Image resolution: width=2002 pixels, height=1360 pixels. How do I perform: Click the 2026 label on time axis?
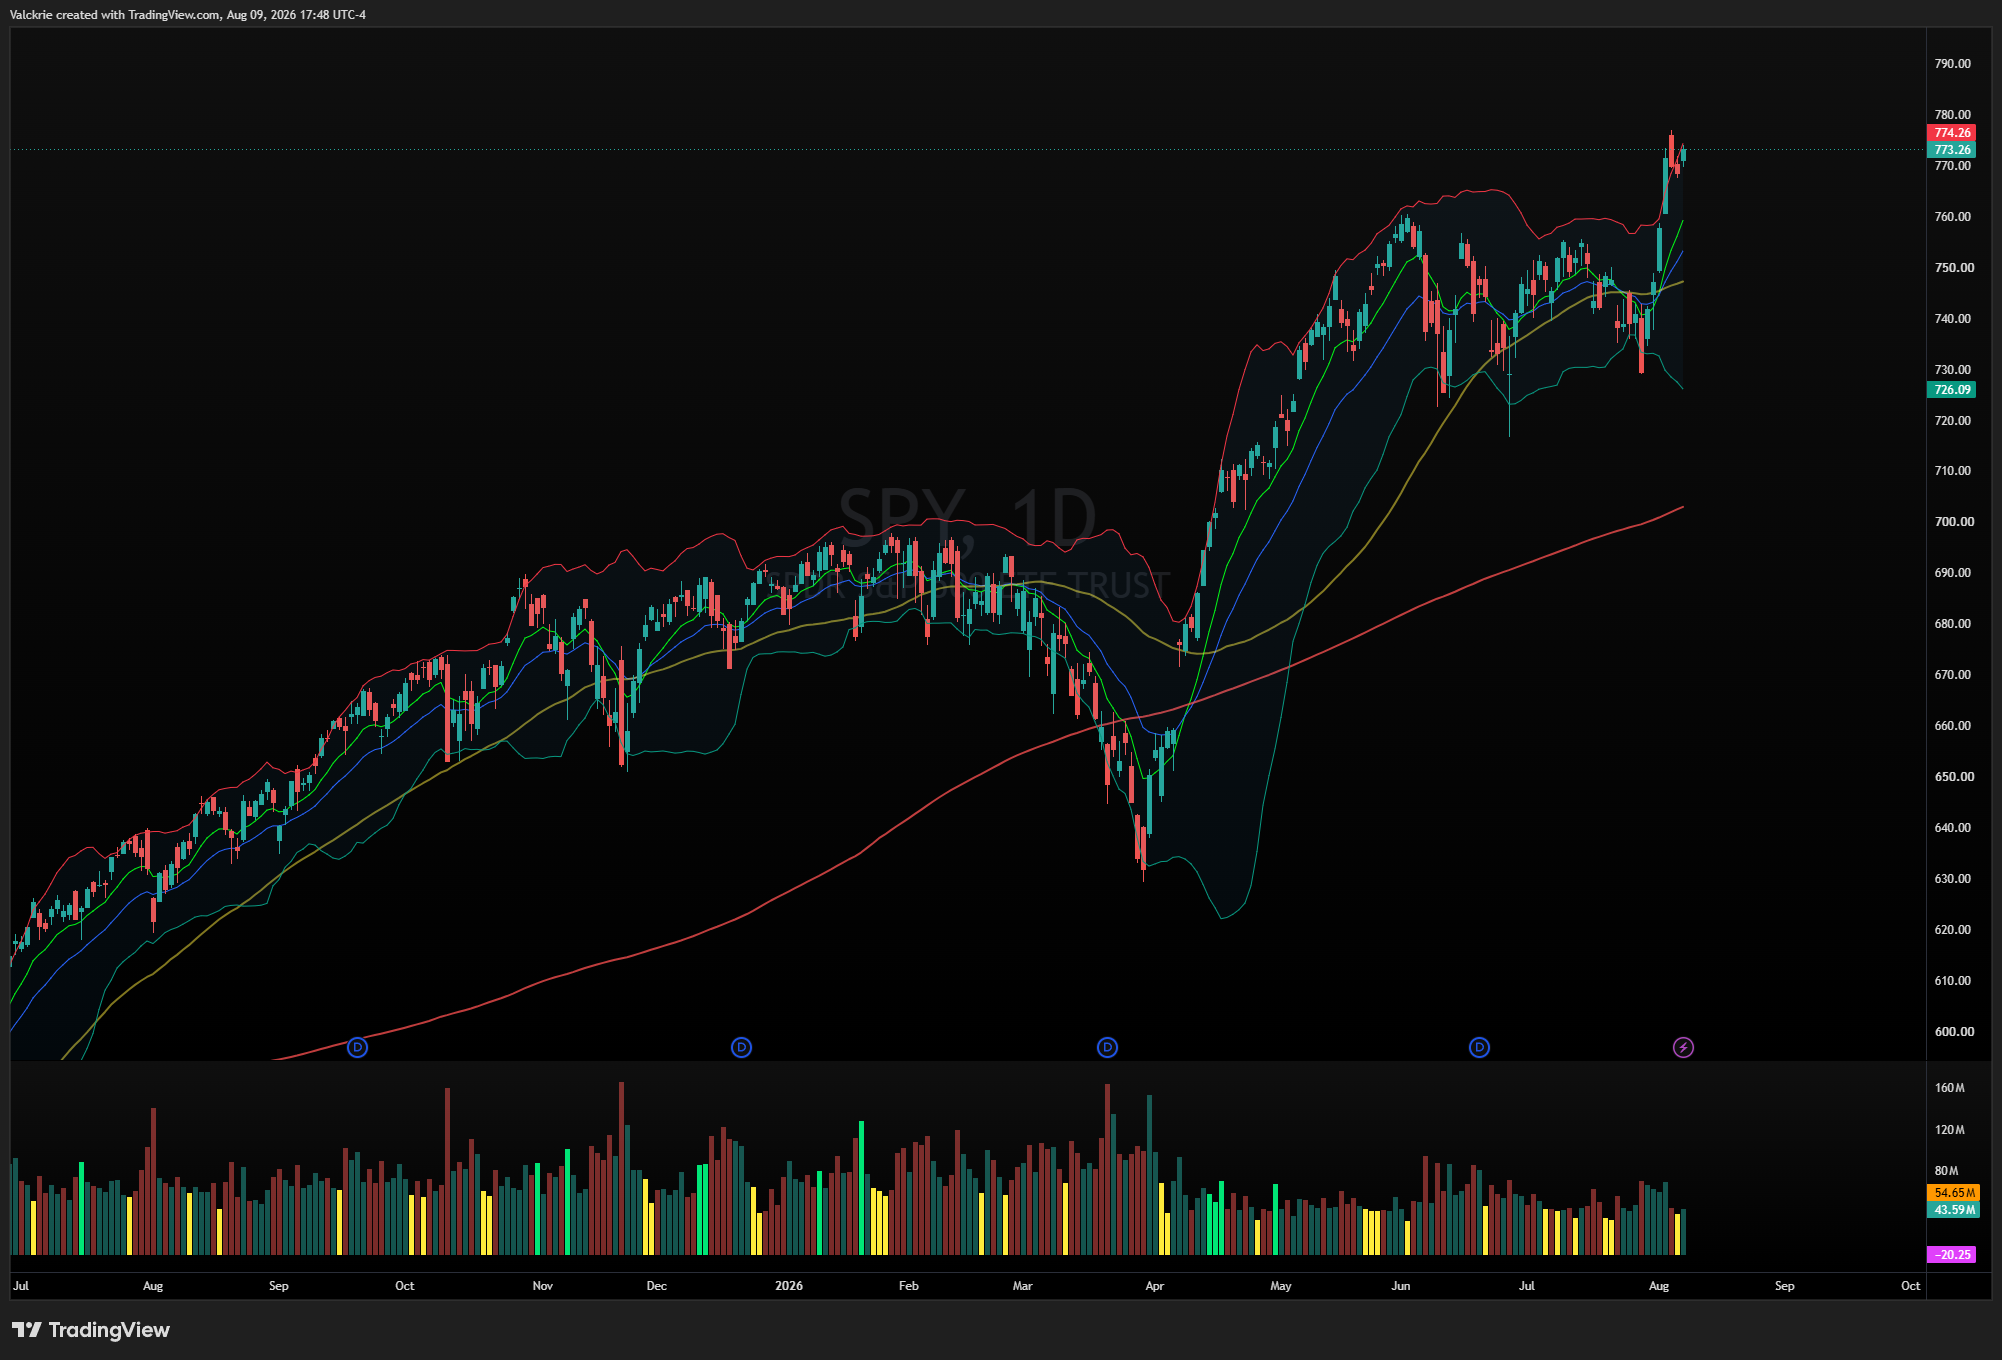click(789, 1286)
